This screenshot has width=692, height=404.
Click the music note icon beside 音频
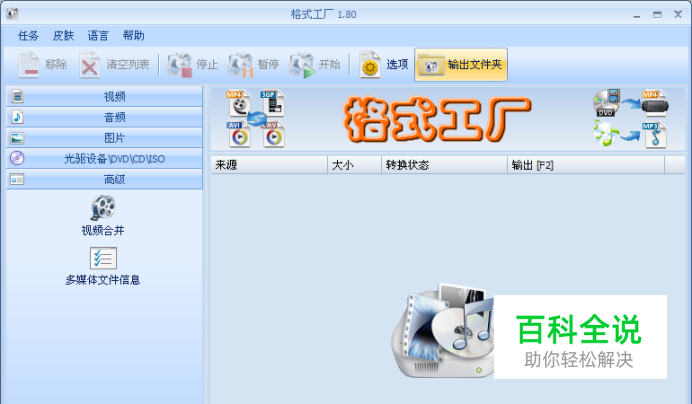(17, 117)
